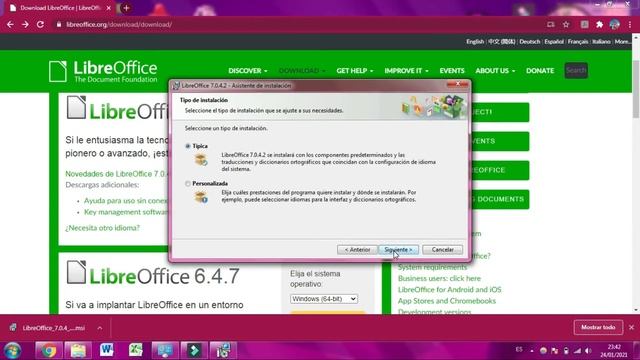Switch site language to Español
Viewport: 640px width, 360px height.
(x=553, y=42)
